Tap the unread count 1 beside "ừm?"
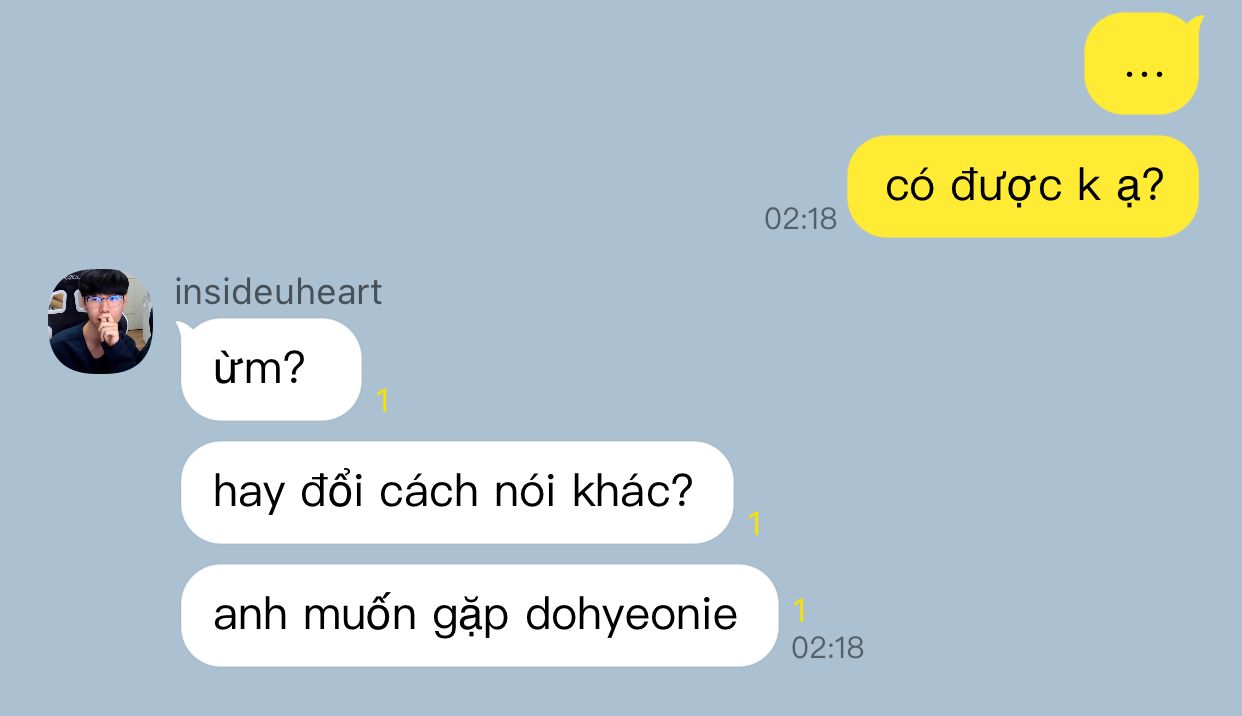 382,402
